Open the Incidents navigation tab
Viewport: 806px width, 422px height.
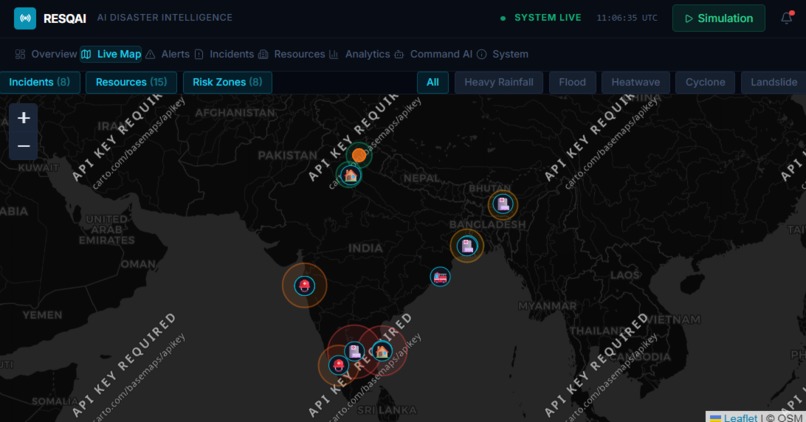coord(225,54)
